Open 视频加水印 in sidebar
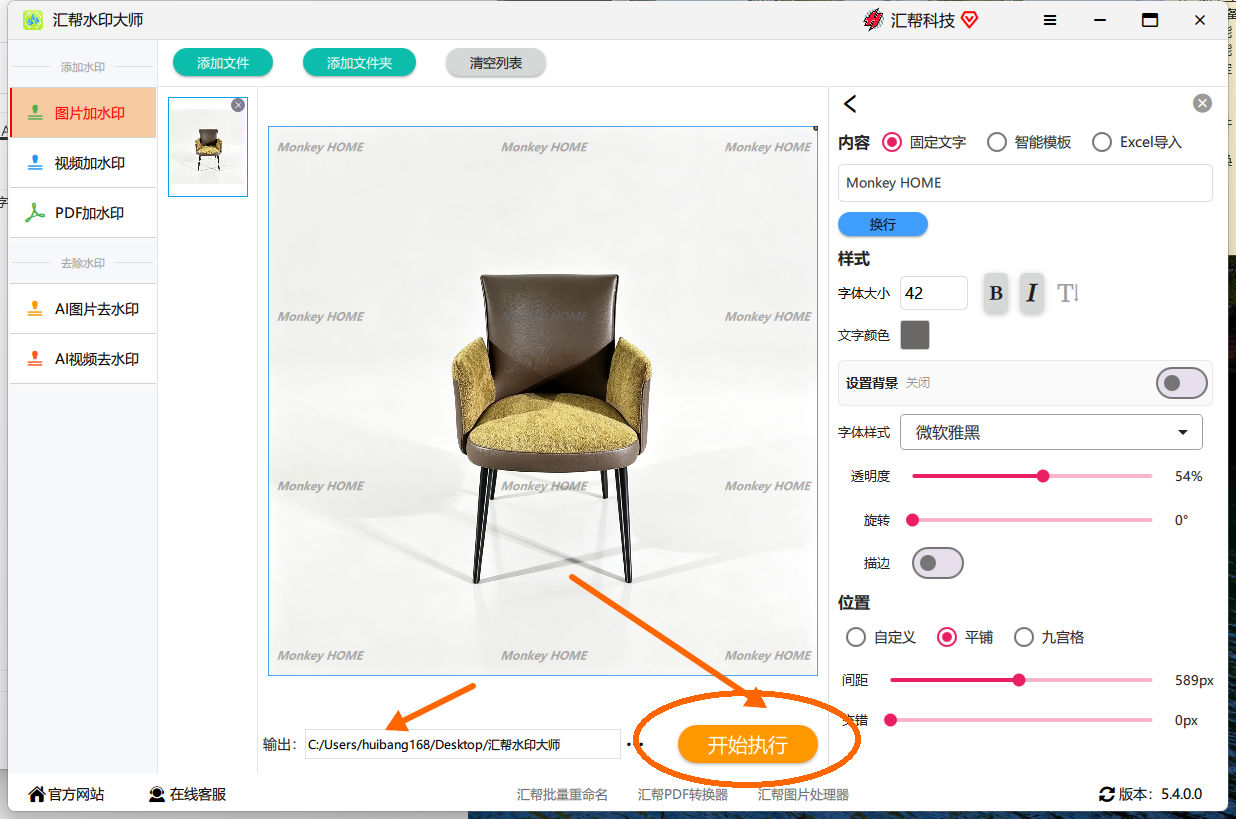 [x=83, y=163]
